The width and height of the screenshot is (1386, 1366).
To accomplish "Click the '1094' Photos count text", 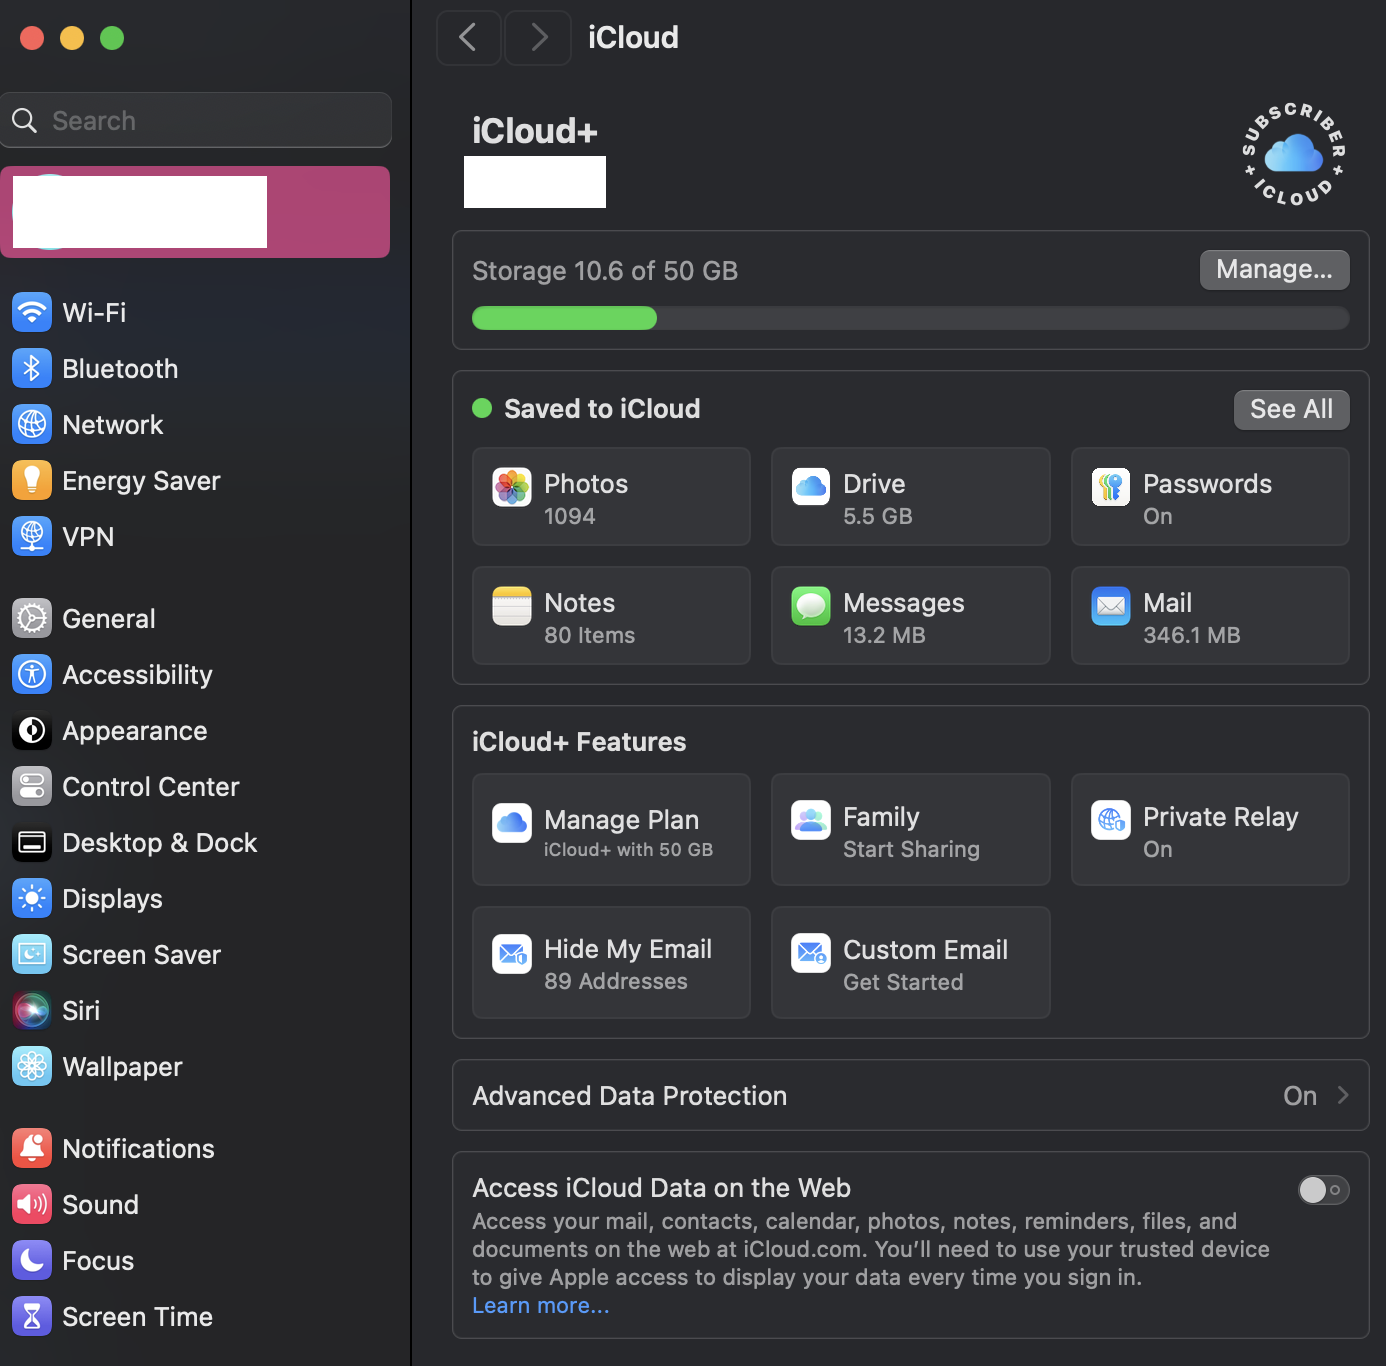I will [569, 516].
